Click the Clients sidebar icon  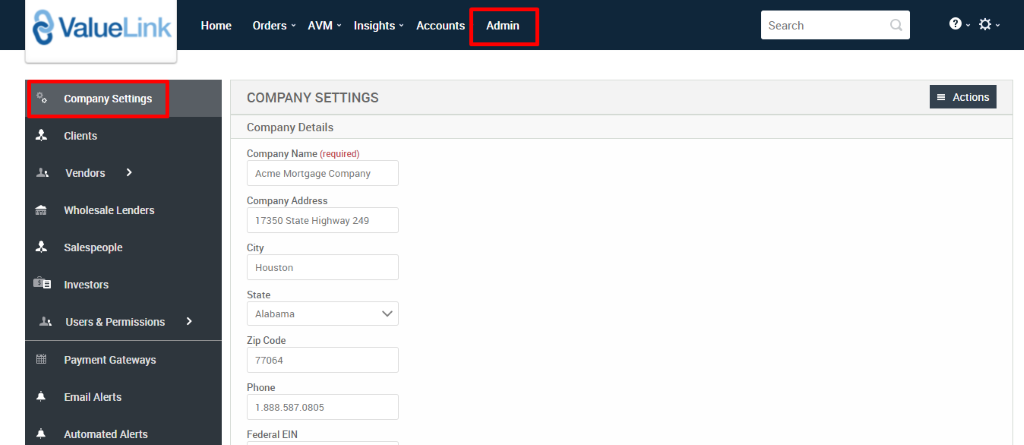pyautogui.click(x=42, y=135)
